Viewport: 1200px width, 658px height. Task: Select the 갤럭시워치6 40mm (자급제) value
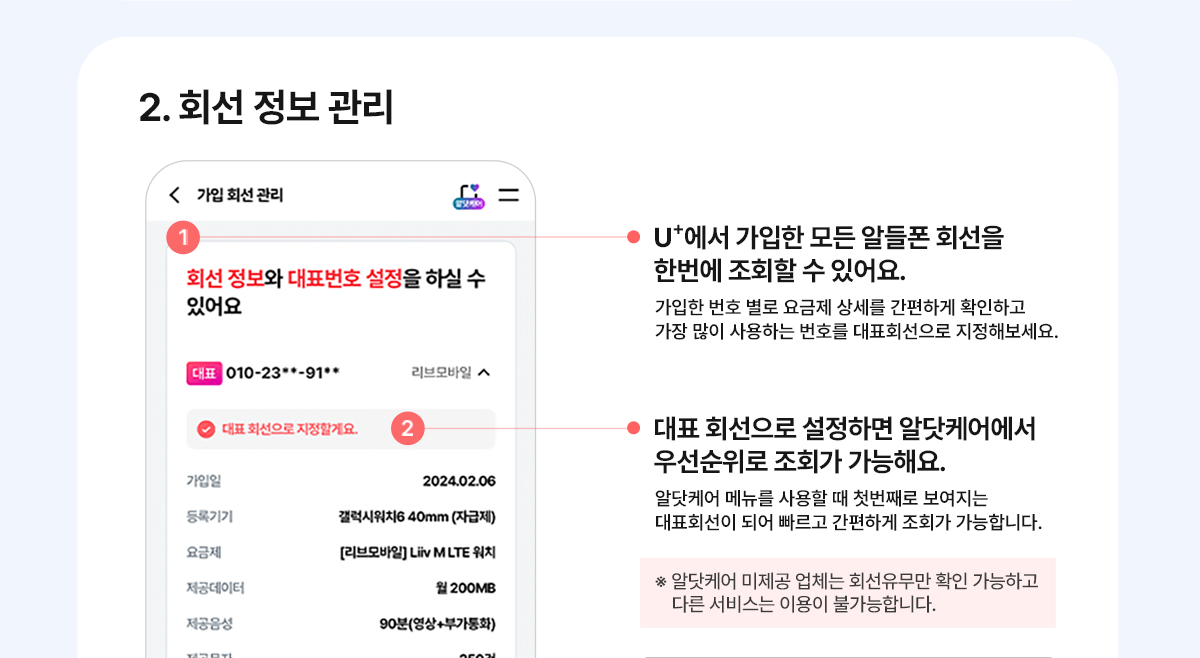point(417,517)
